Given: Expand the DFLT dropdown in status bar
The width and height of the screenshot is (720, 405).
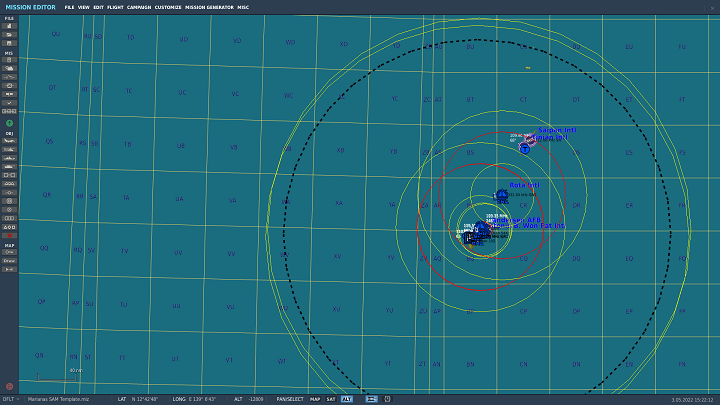Looking at the screenshot, I should [x=11, y=399].
